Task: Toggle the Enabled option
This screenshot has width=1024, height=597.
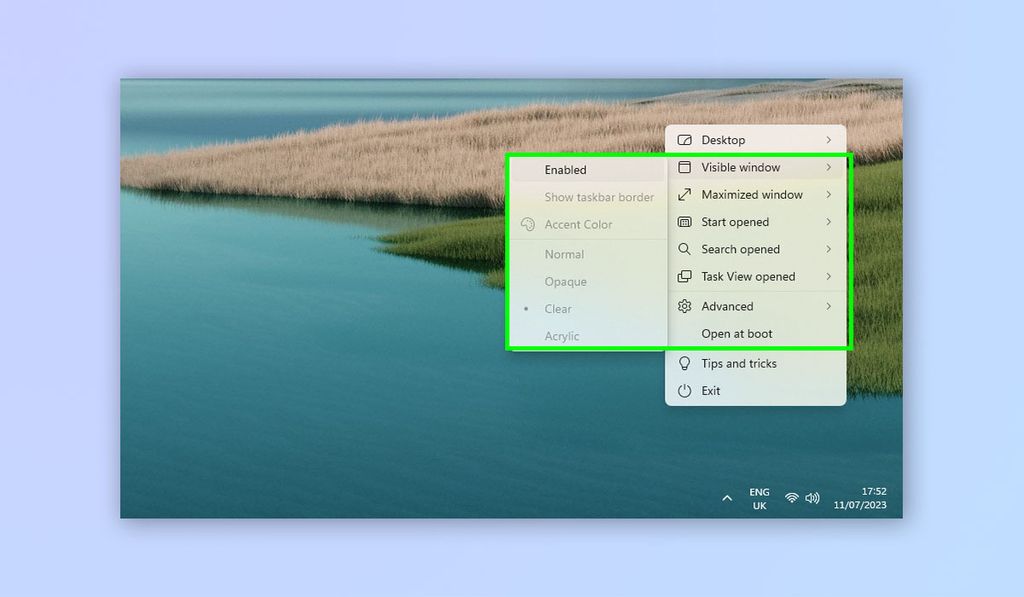Action: [565, 169]
